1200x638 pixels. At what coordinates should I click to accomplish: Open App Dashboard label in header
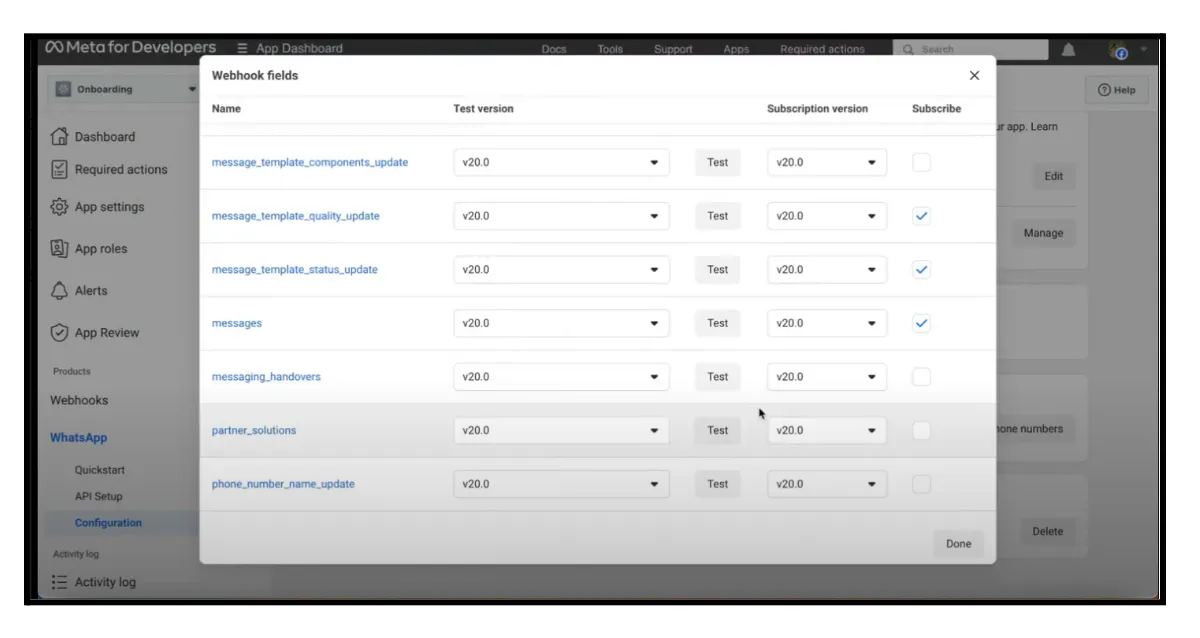[x=299, y=48]
